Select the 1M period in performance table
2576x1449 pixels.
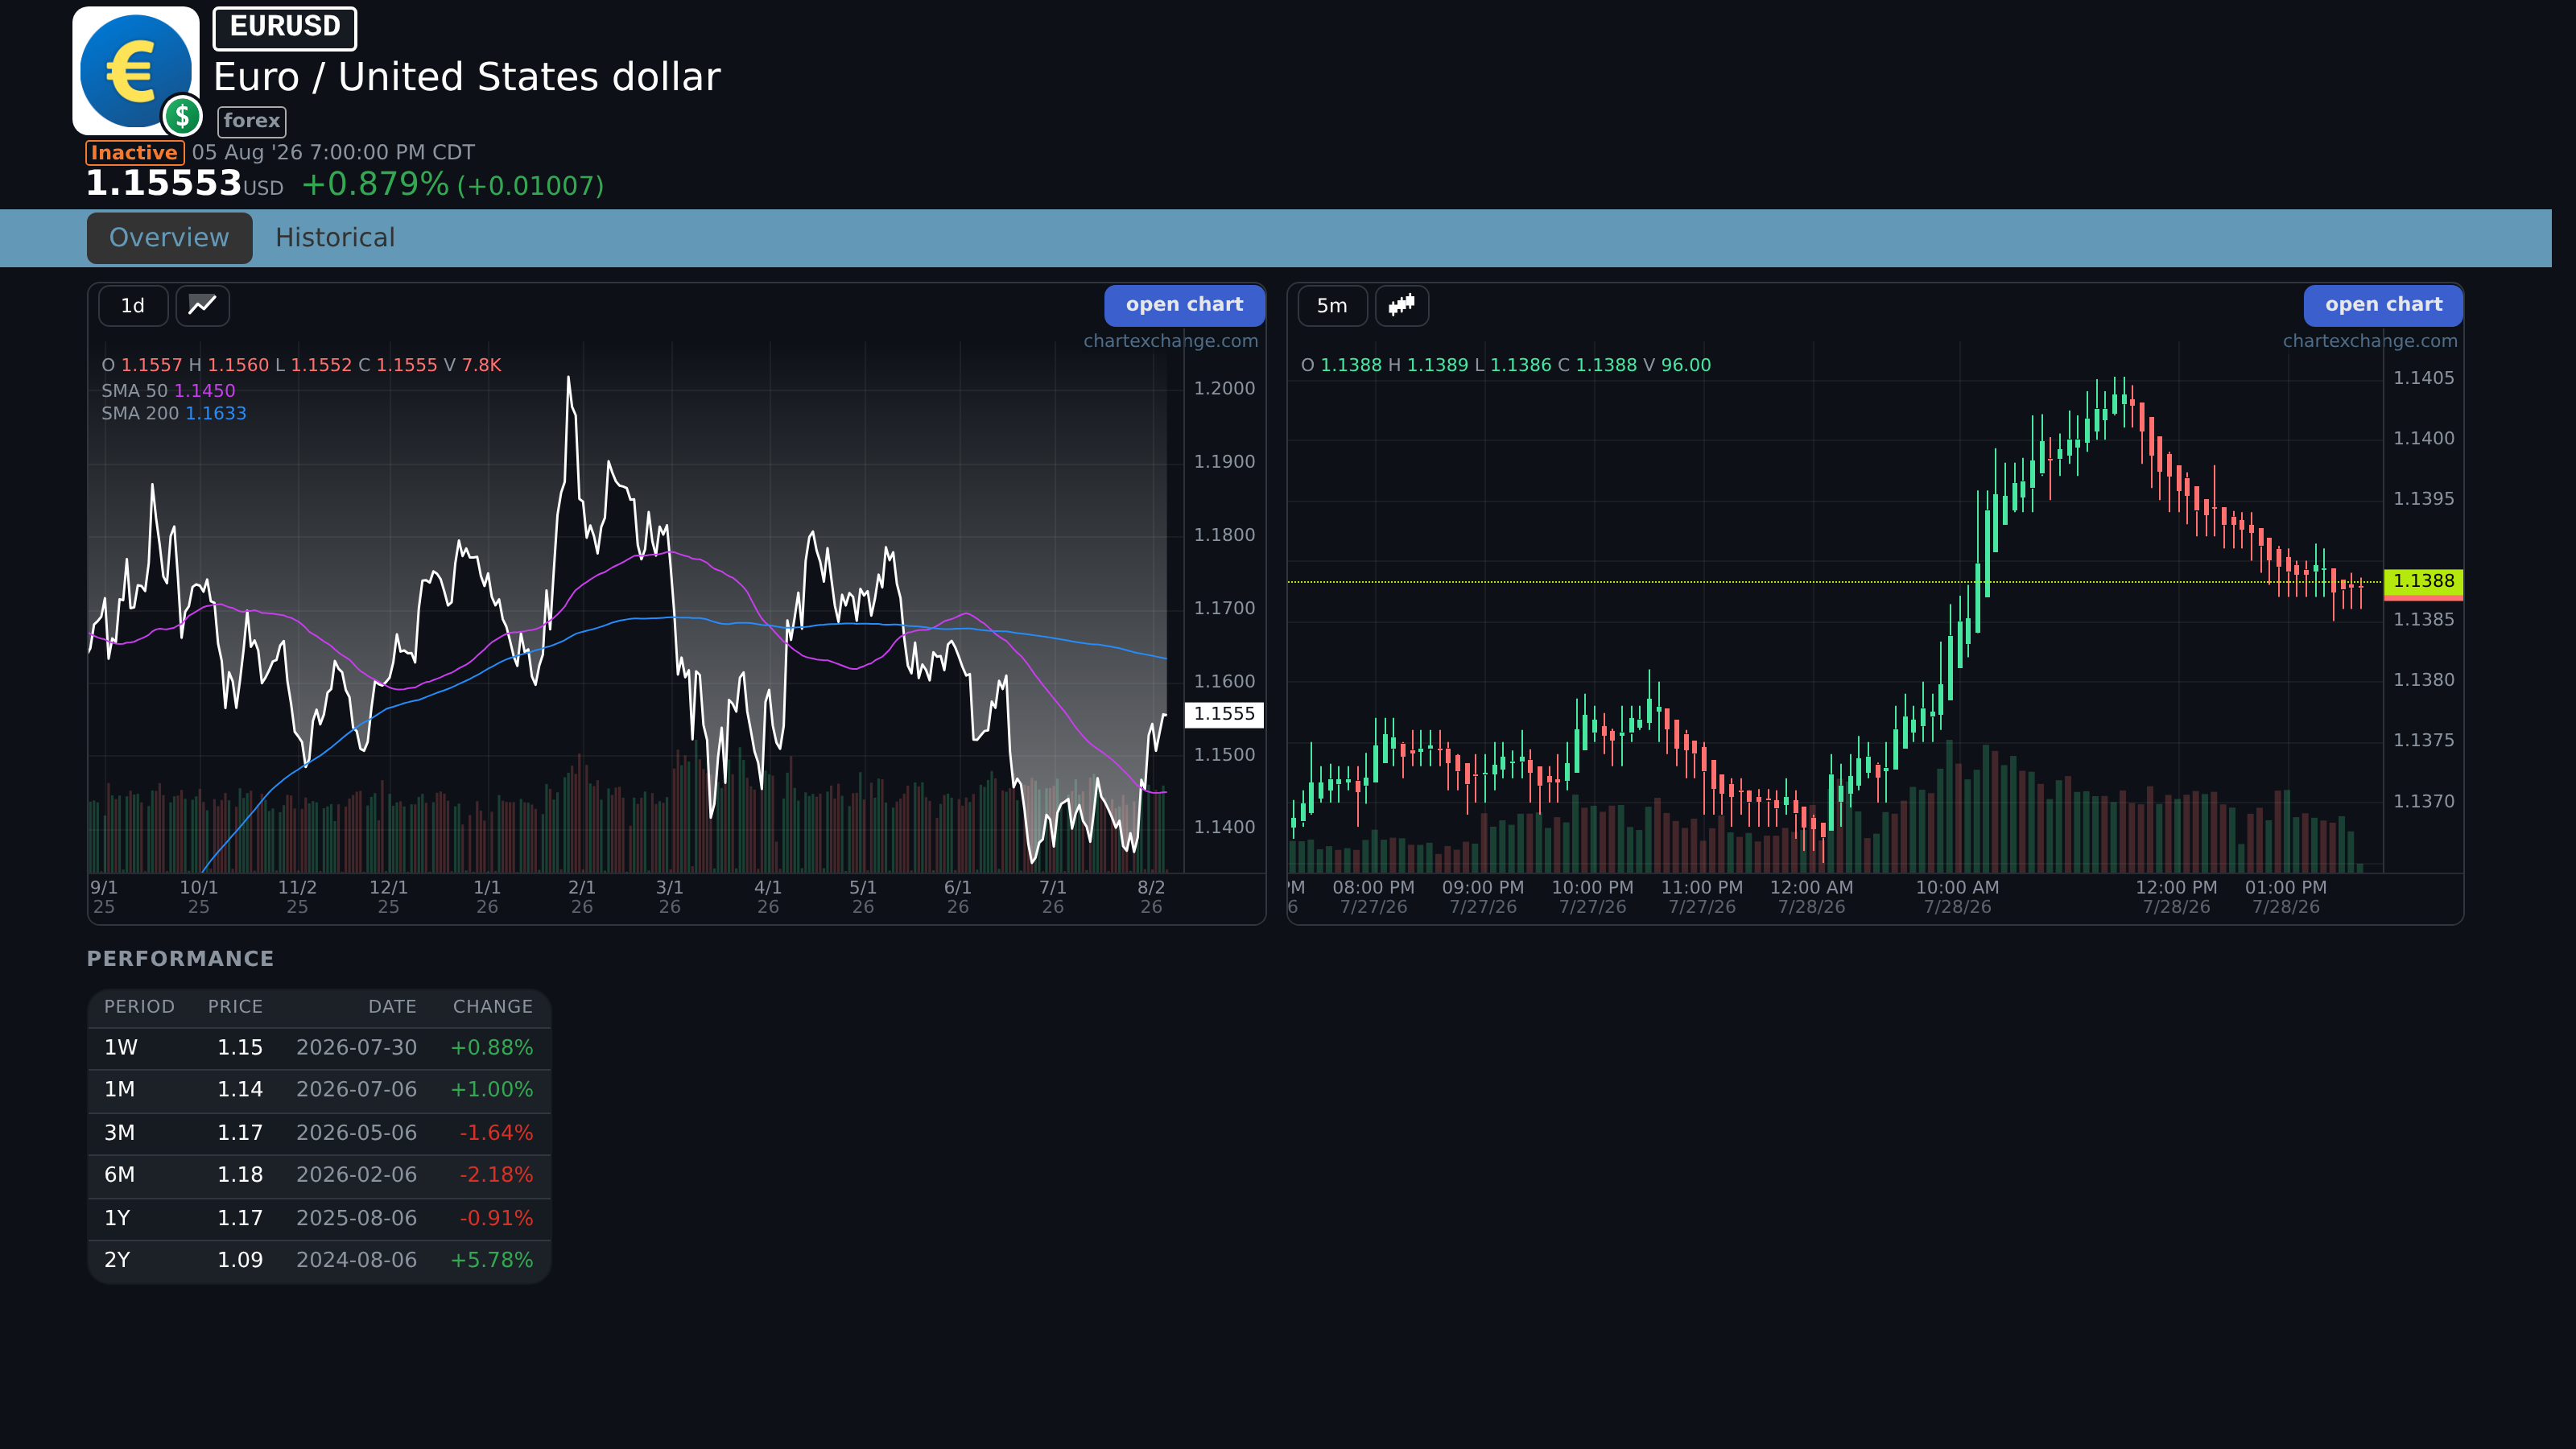pos(120,1090)
